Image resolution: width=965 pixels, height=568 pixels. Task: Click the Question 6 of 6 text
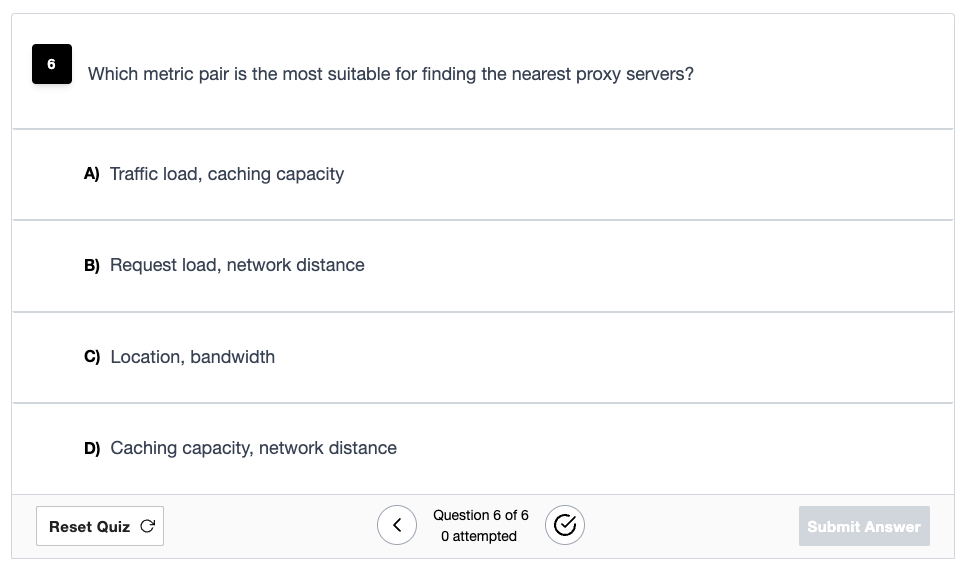pyautogui.click(x=481, y=515)
